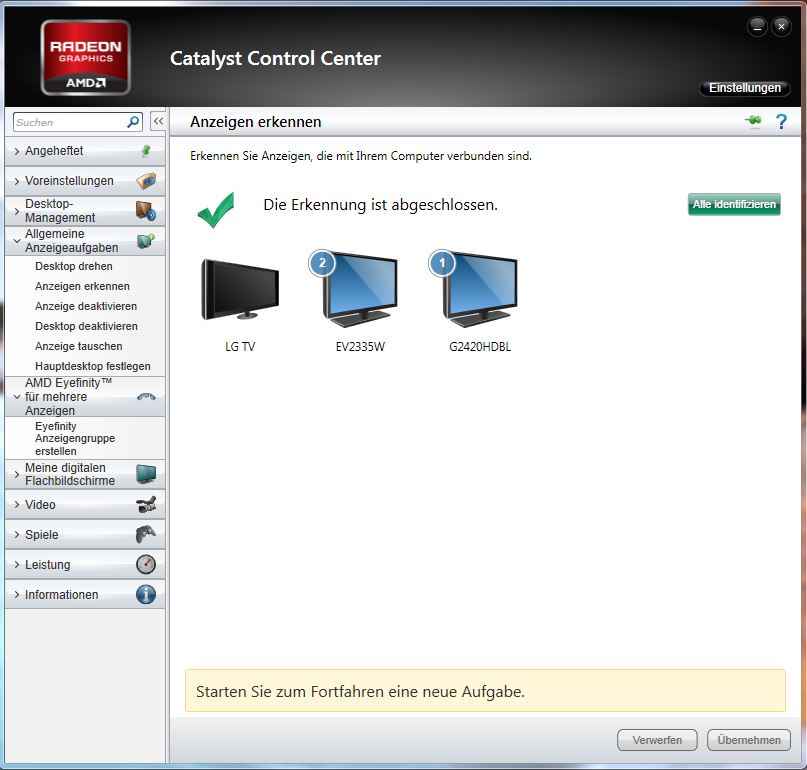Click the Spiele gamepad icon
The width and height of the screenshot is (807, 770).
[146, 534]
